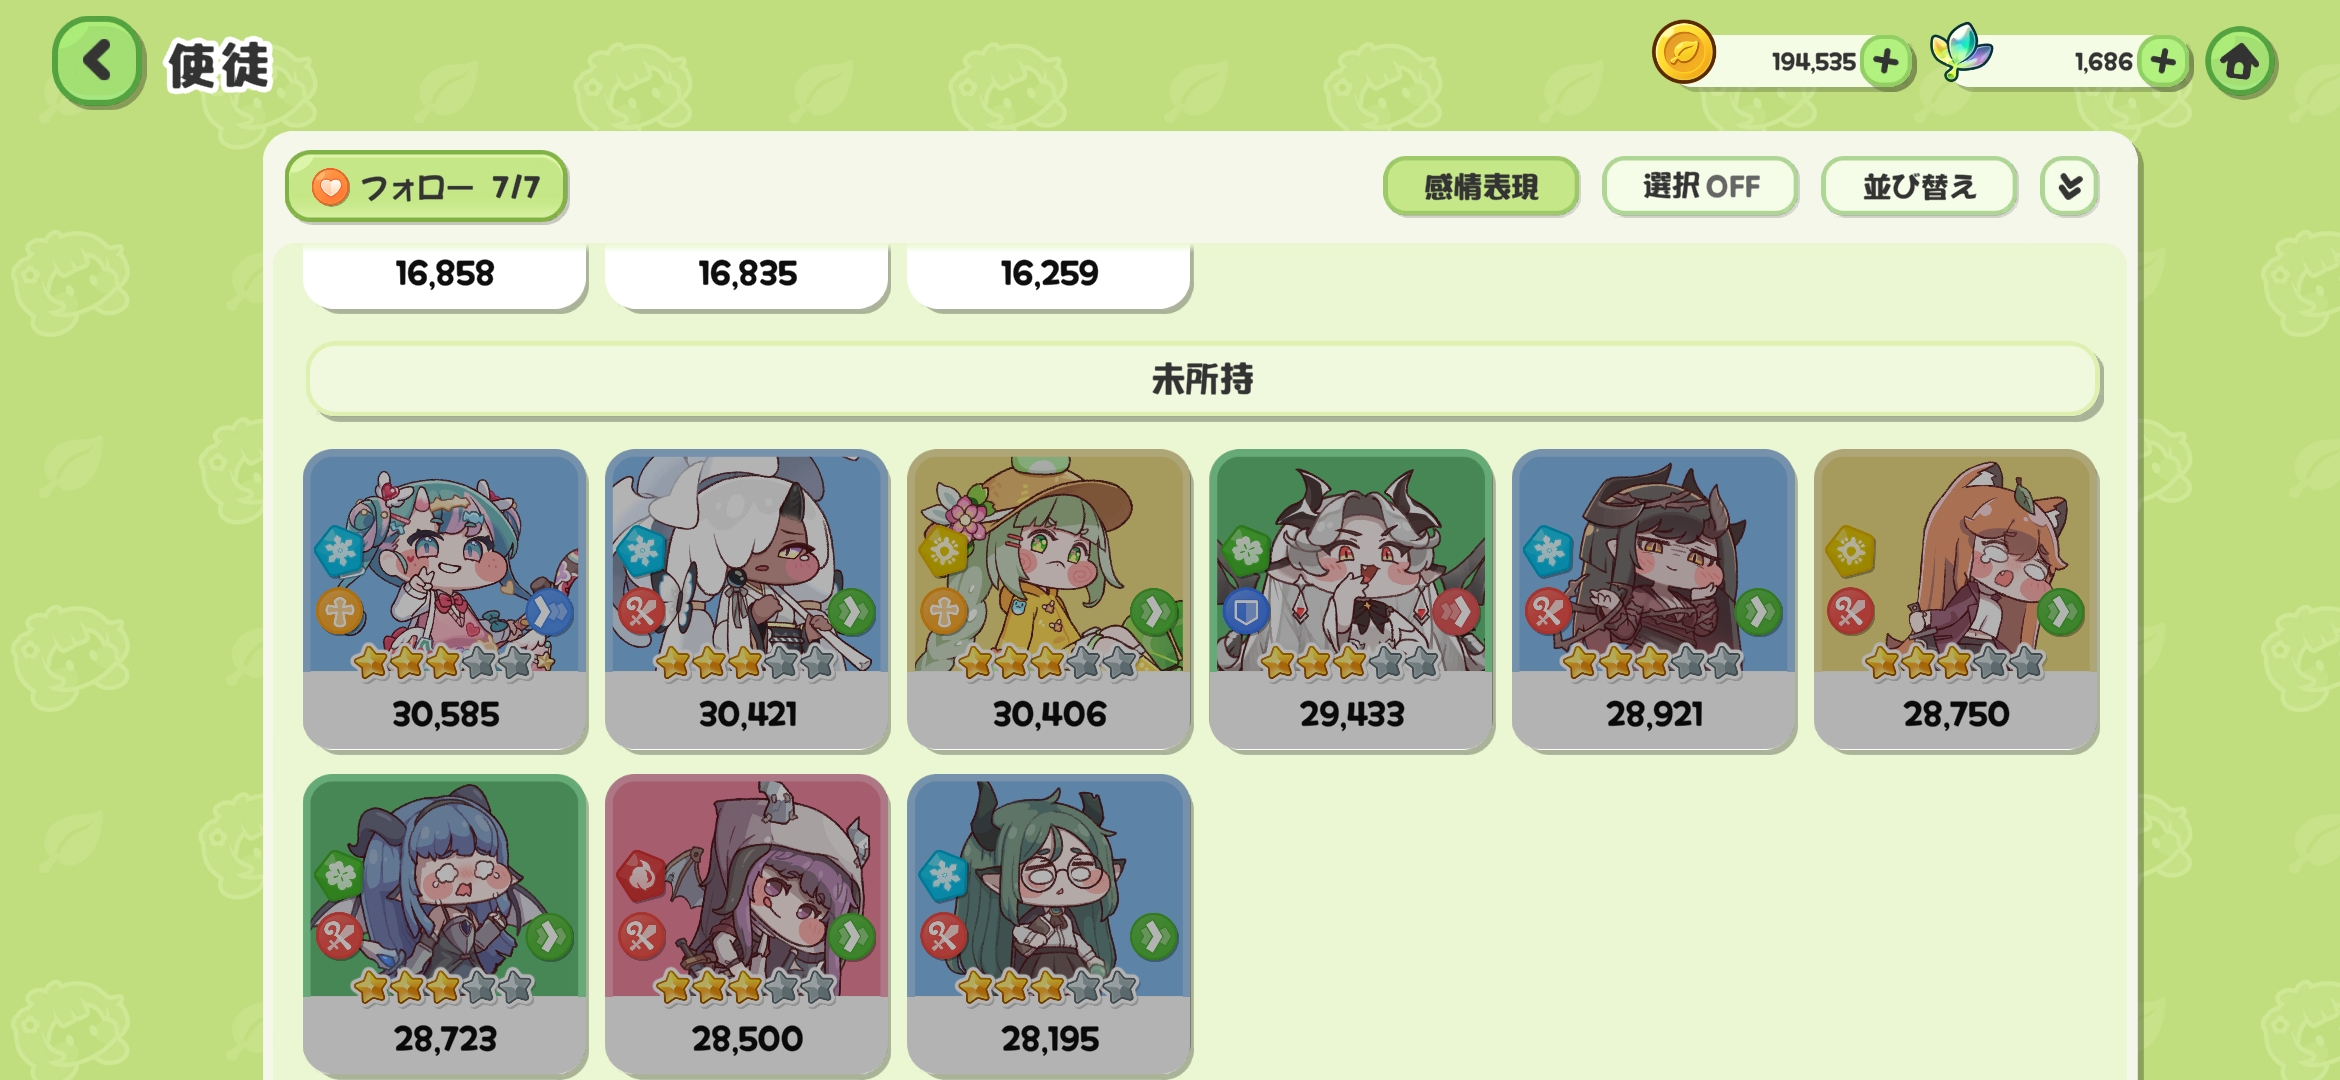Viewport: 2340px width, 1080px height.
Task: Toggle the 選択 OFF selection mode
Action: click(1700, 186)
